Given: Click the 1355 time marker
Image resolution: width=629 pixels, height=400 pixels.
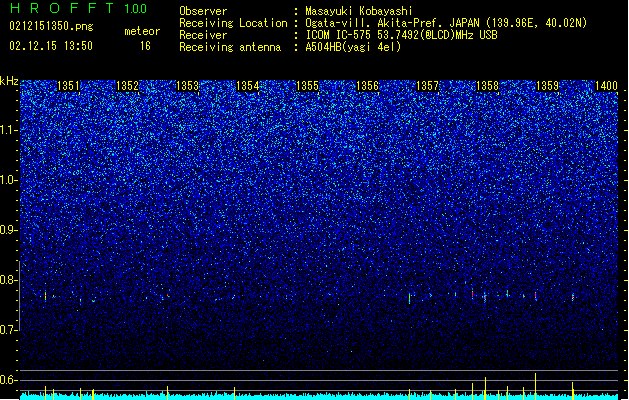Looking at the screenshot, I should pyautogui.click(x=307, y=86).
